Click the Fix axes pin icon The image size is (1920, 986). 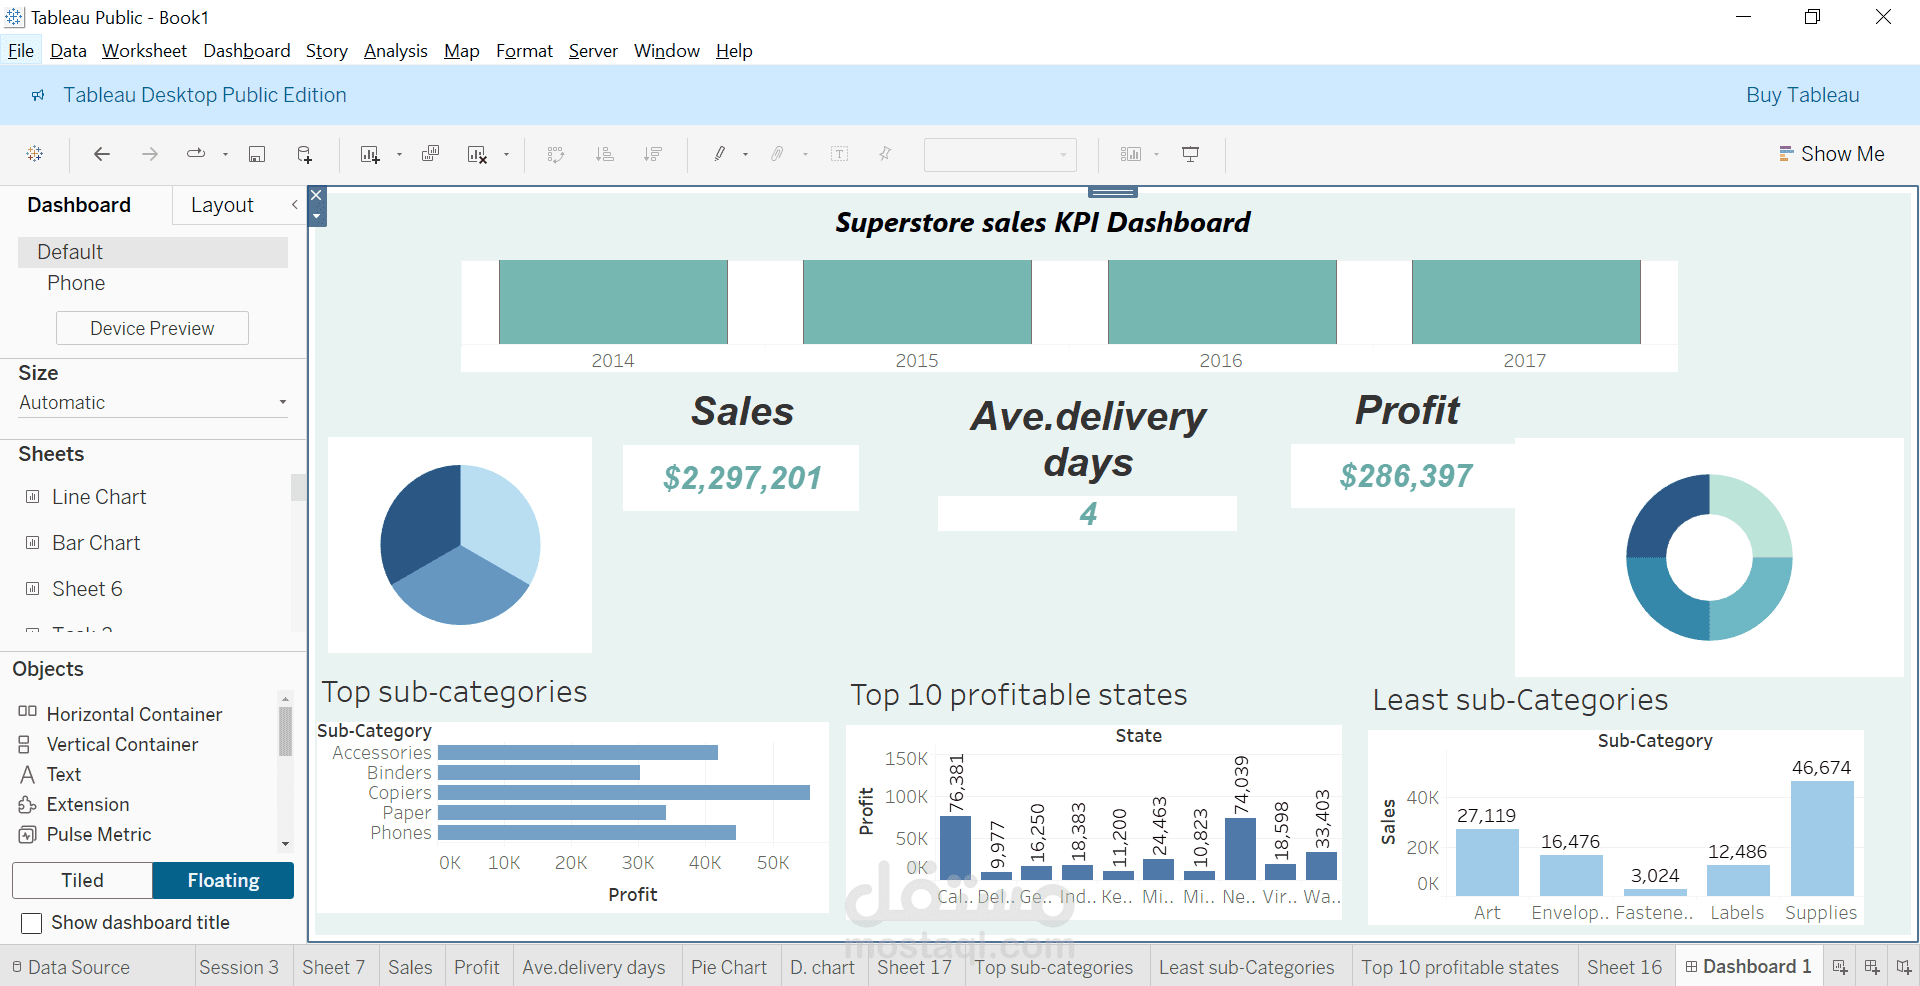pos(885,154)
